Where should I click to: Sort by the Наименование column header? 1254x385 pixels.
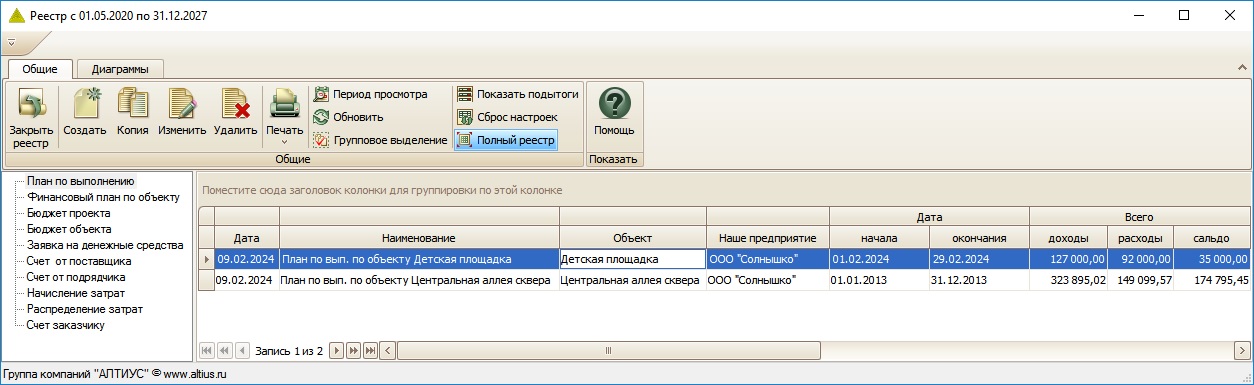click(419, 238)
